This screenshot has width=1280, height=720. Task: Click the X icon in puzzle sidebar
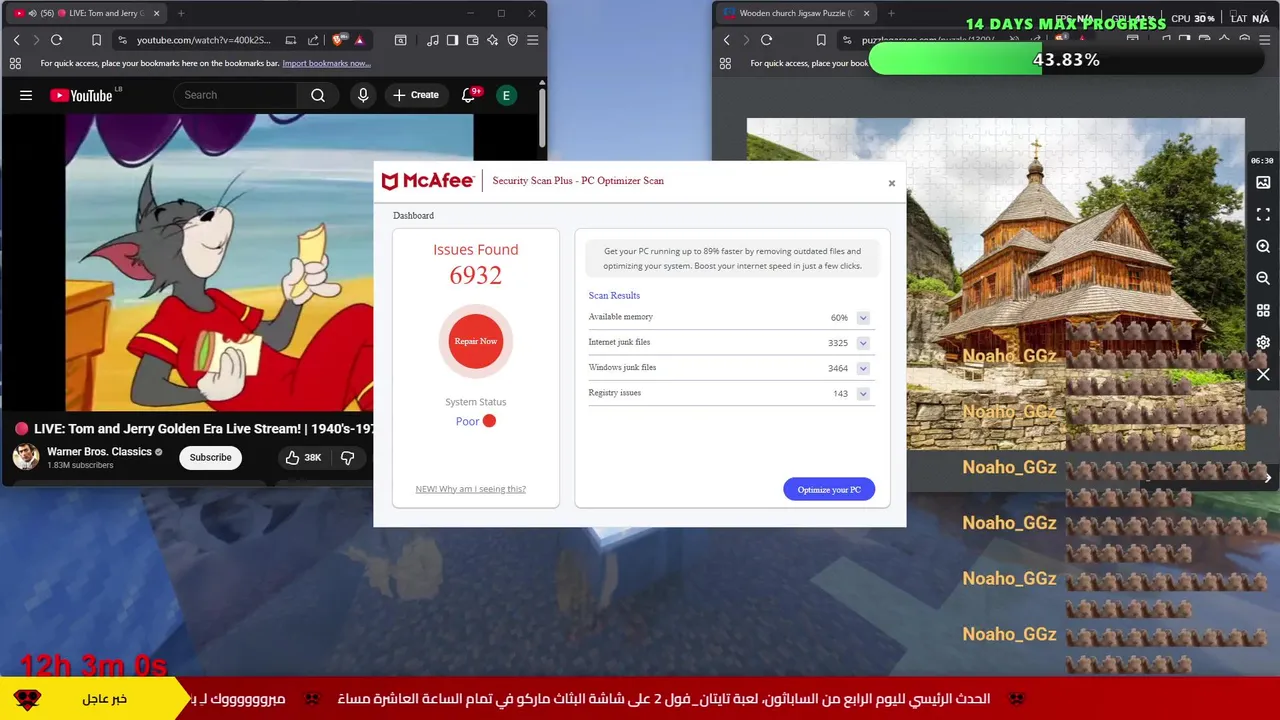[x=1263, y=375]
